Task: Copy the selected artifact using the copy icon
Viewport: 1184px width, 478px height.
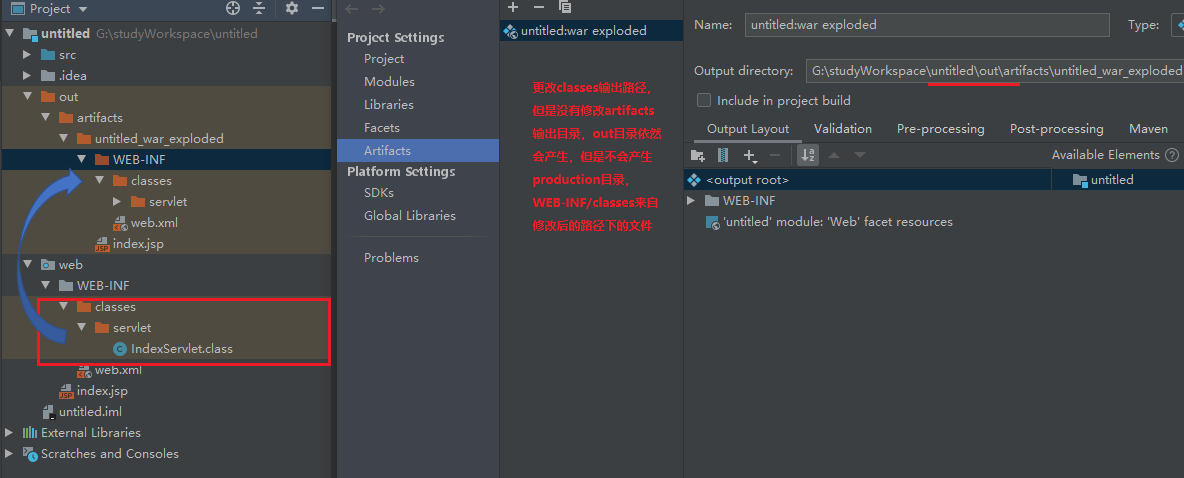Action: click(565, 7)
